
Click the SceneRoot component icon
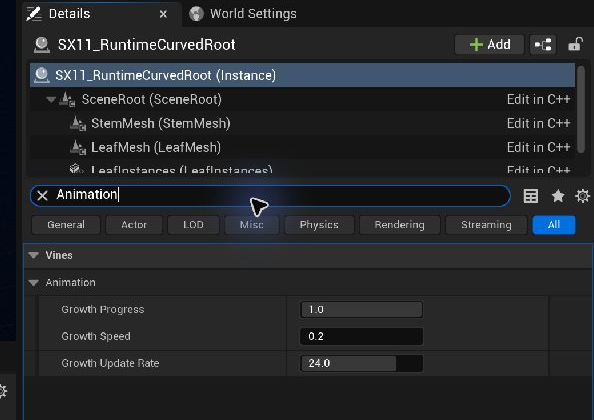click(67, 100)
